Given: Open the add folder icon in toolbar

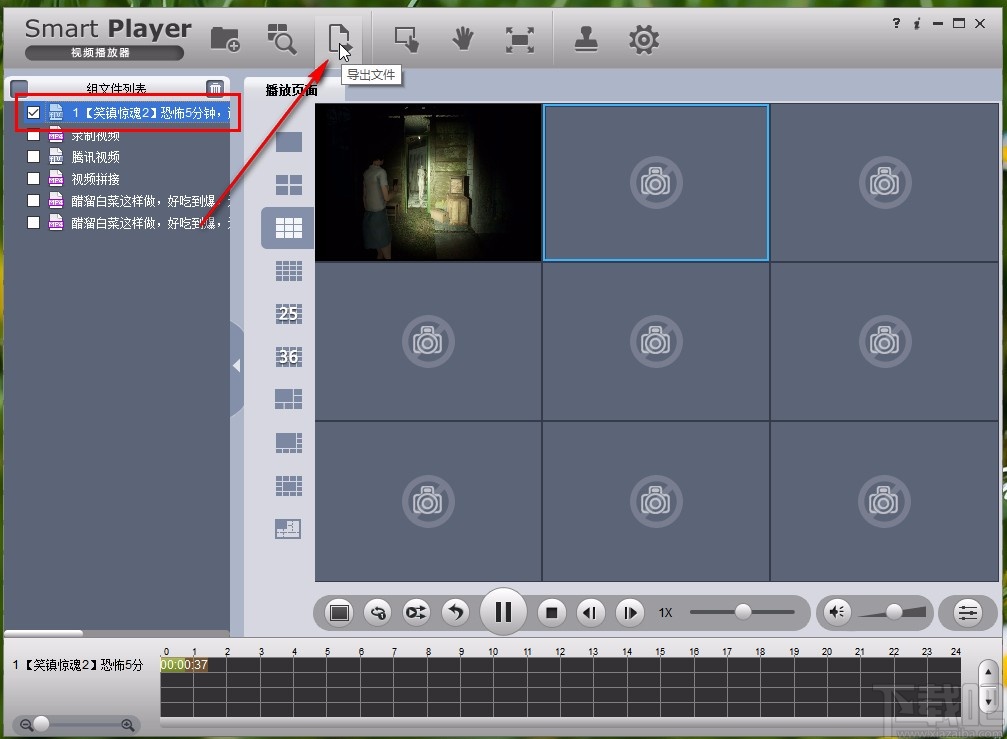Looking at the screenshot, I should point(226,39).
